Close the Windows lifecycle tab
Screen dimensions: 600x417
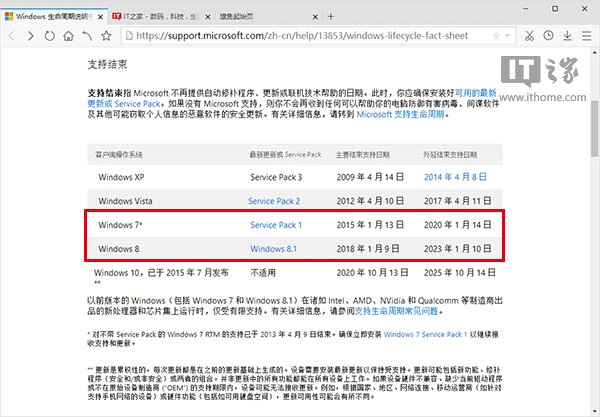(100, 17)
